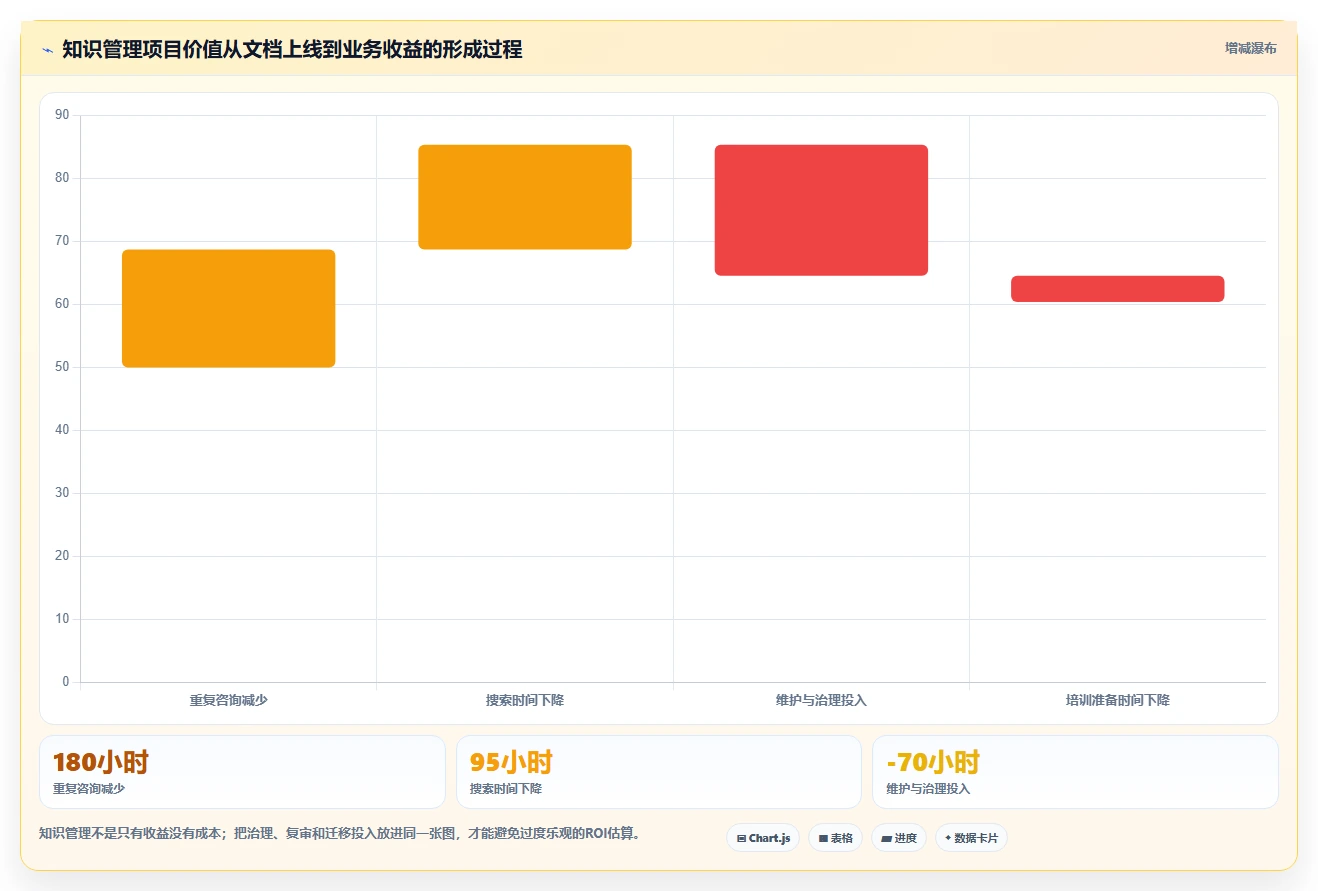Click the thin red 培训准备时间下降 bar

(1117, 289)
